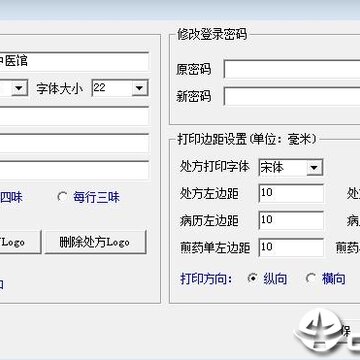The height and width of the screenshot is (360, 360).
Task: Focus the 原密码 input field
Action: click(292, 69)
